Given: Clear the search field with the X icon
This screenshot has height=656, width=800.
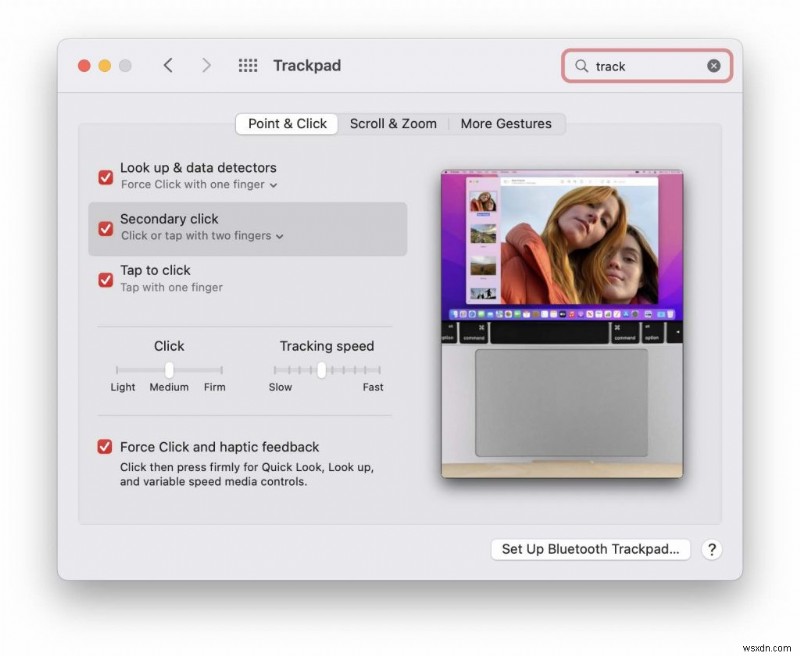Looking at the screenshot, I should pos(713,65).
